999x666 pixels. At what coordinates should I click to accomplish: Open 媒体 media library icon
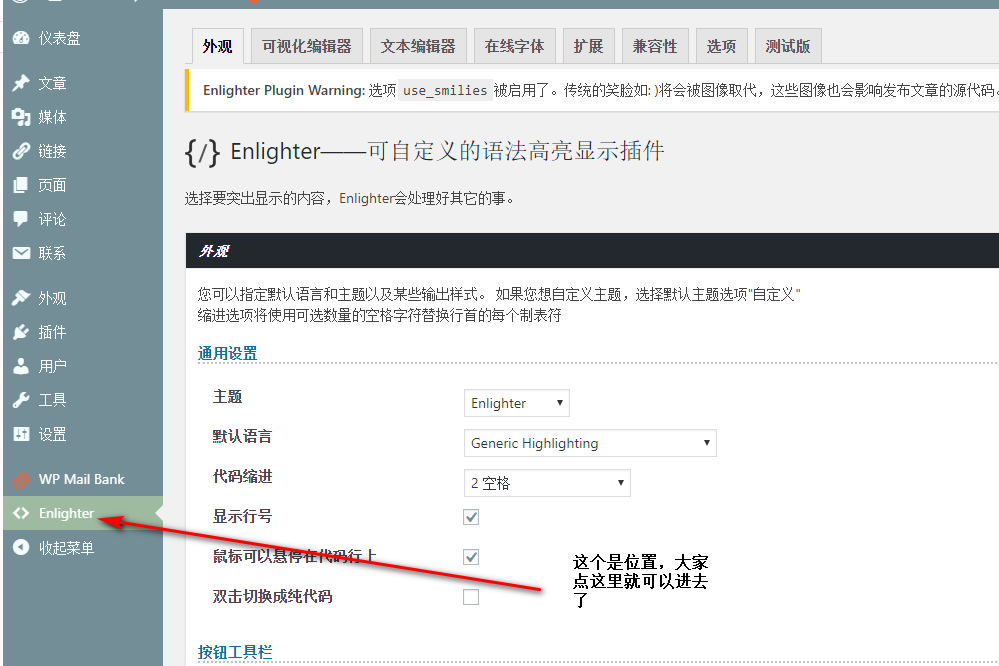pyautogui.click(x=21, y=117)
